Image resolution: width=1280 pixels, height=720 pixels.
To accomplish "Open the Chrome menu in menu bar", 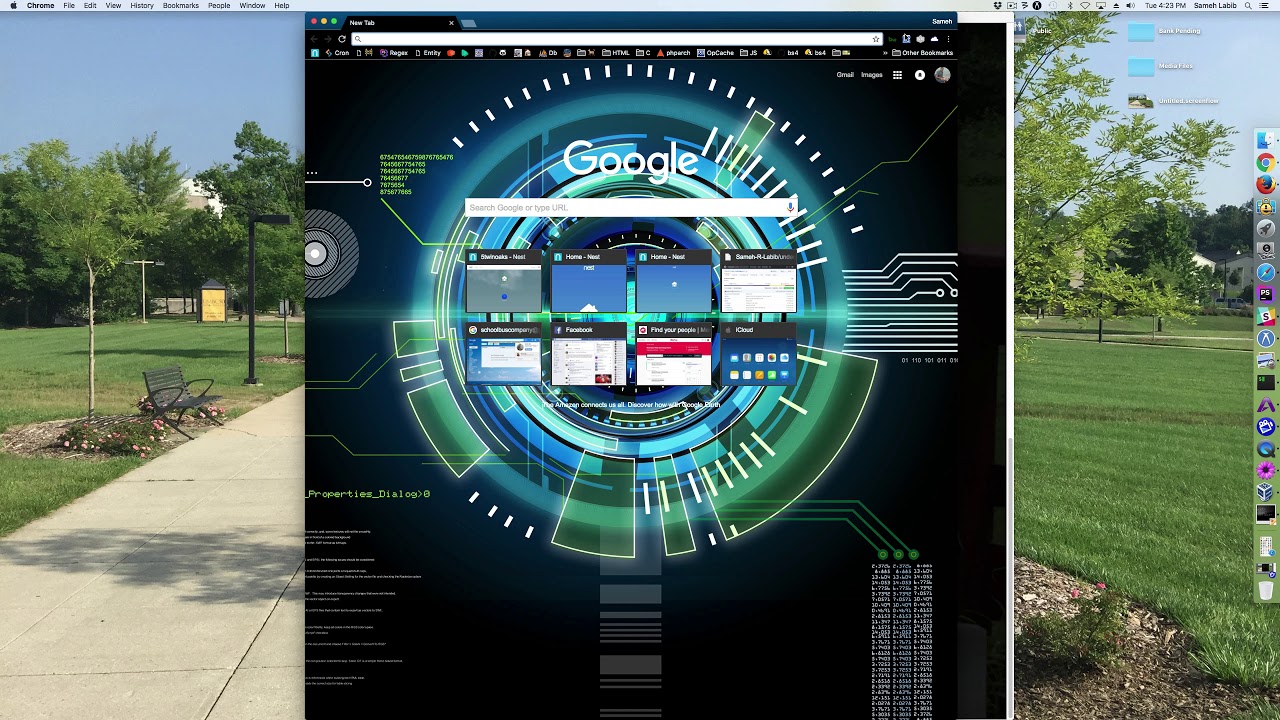I will 41,6.
